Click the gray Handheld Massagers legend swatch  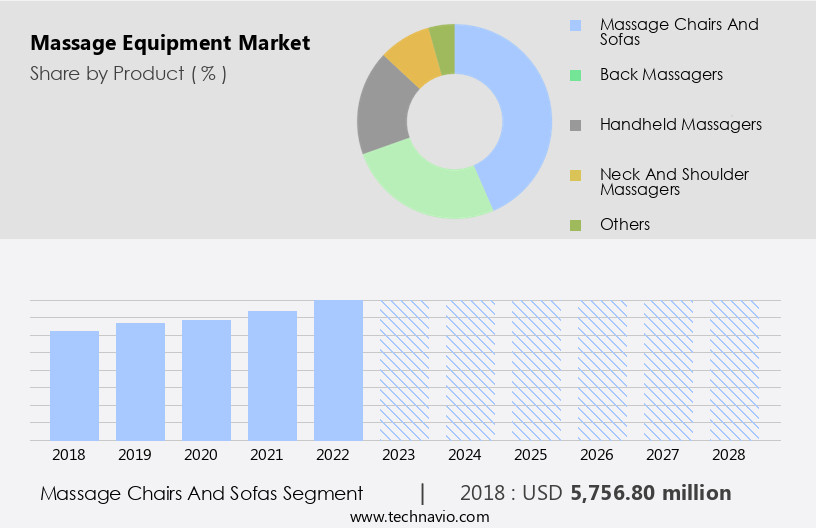pos(575,125)
